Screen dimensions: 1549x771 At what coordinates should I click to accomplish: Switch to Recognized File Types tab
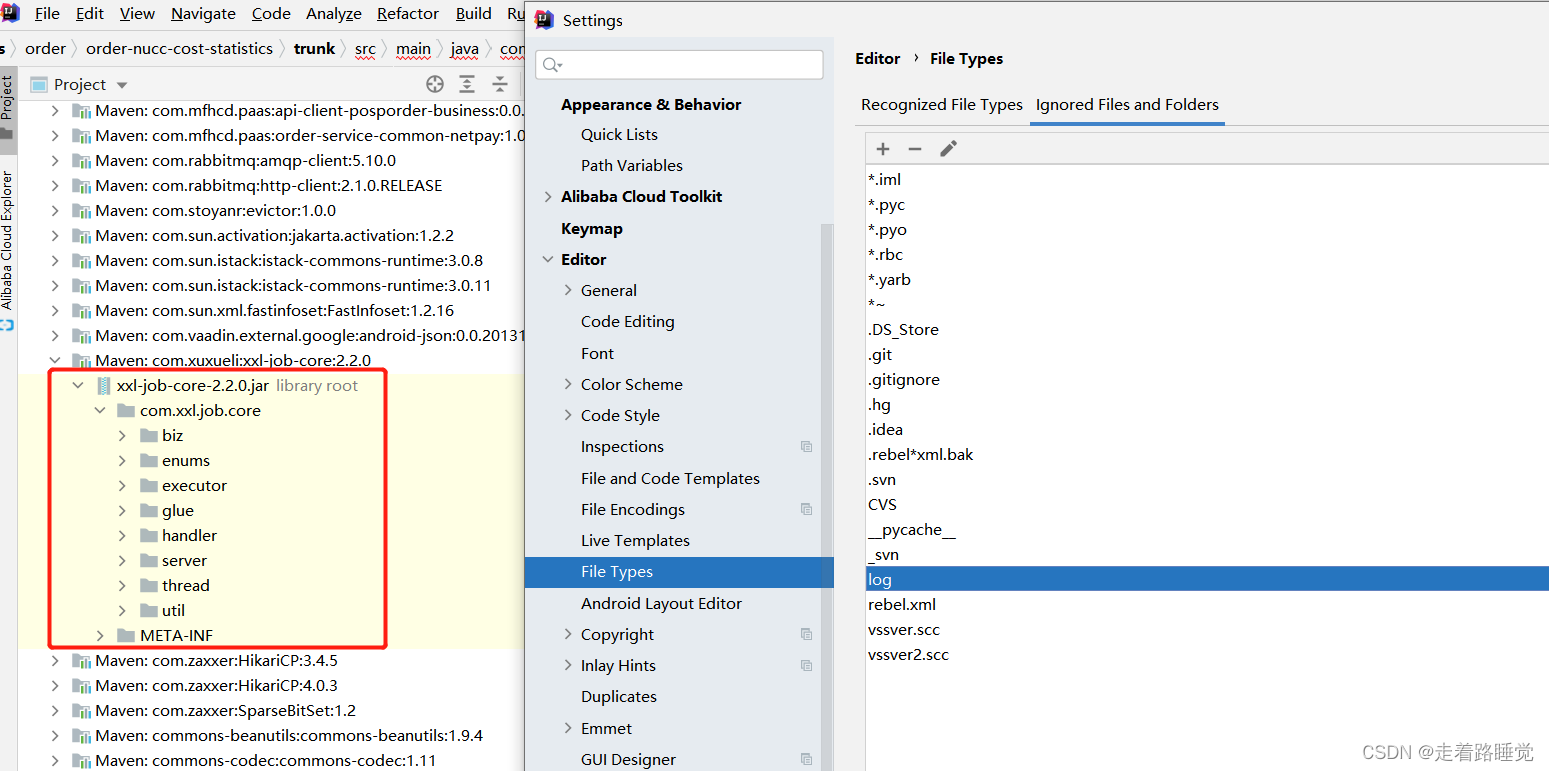pos(942,105)
